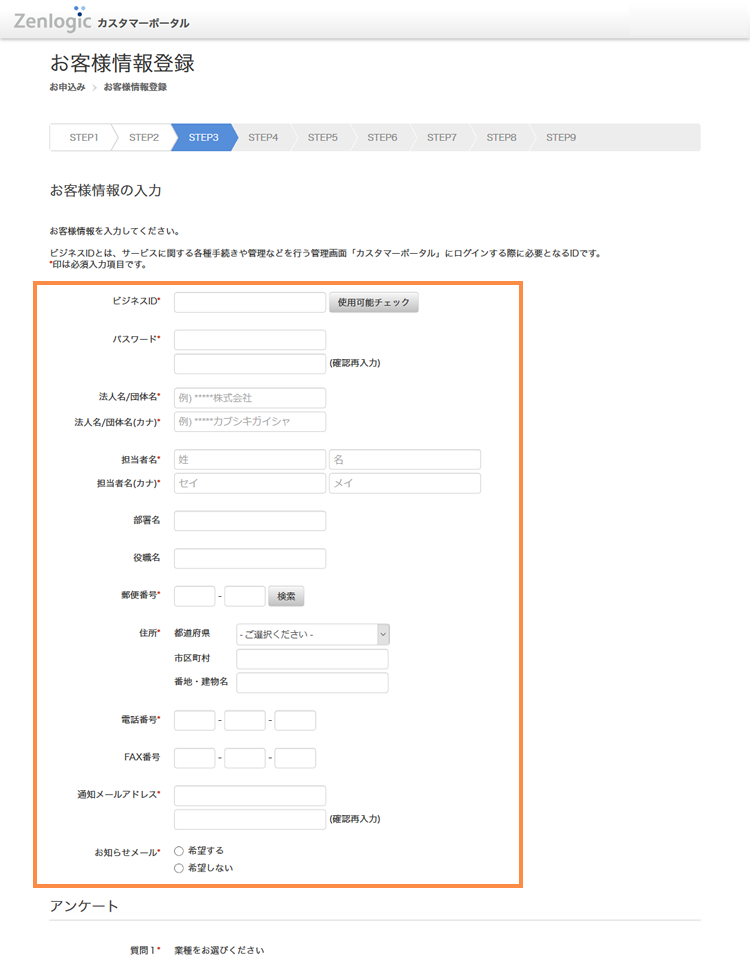Click the highlighted STEP3 tab

point(204,138)
